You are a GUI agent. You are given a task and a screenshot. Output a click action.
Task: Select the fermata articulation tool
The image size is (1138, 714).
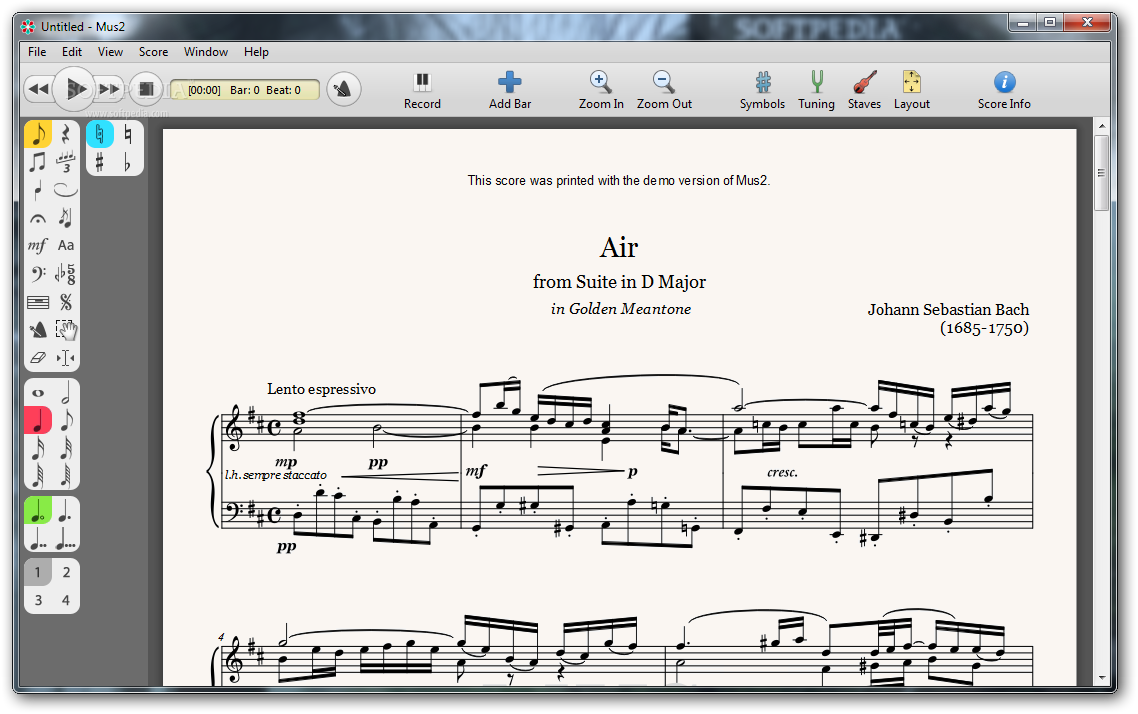(38, 218)
